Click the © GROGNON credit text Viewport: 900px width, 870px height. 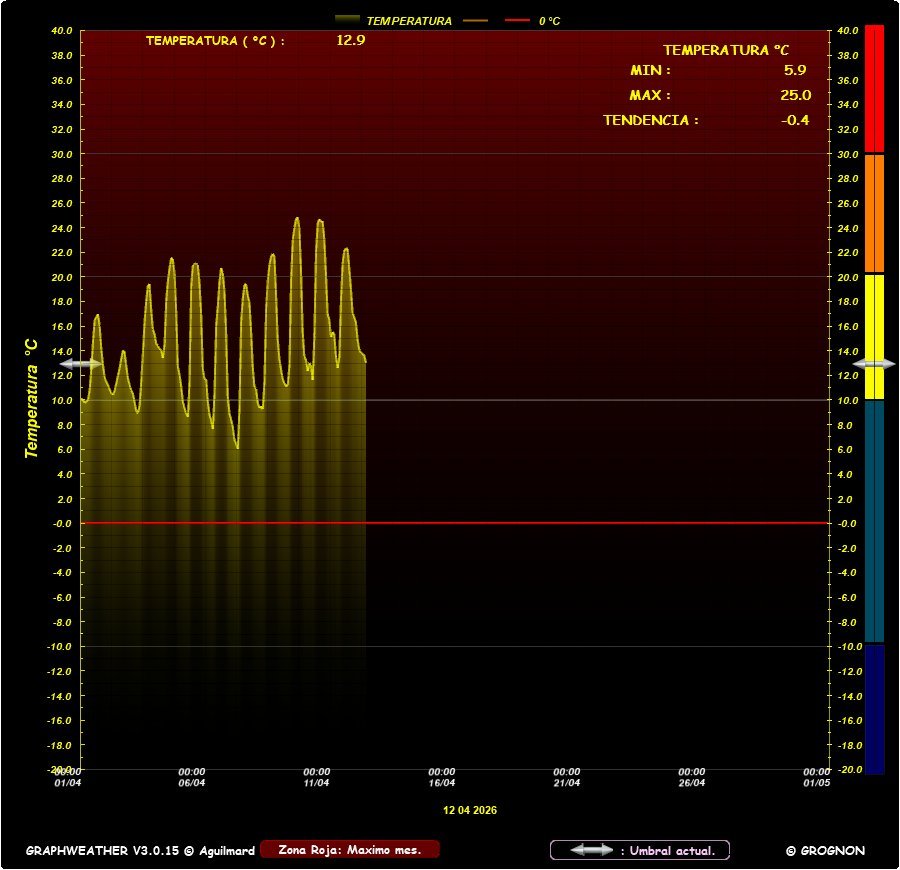(825, 851)
